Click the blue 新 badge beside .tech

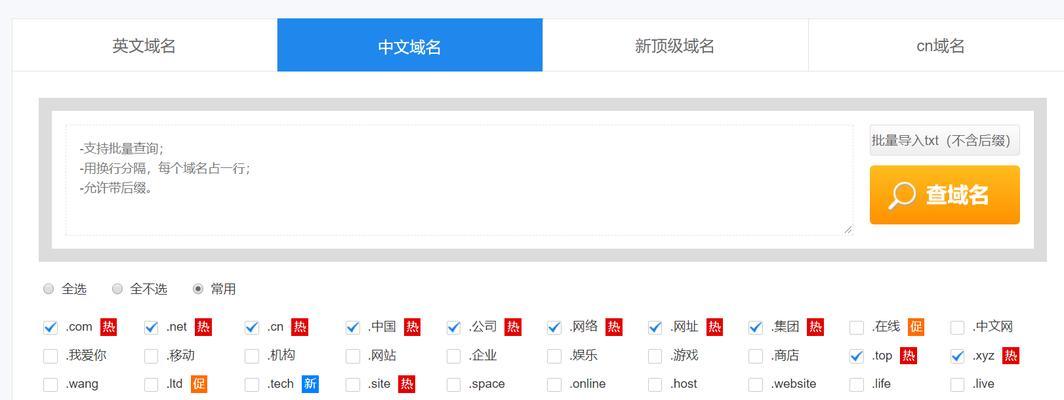click(x=310, y=384)
